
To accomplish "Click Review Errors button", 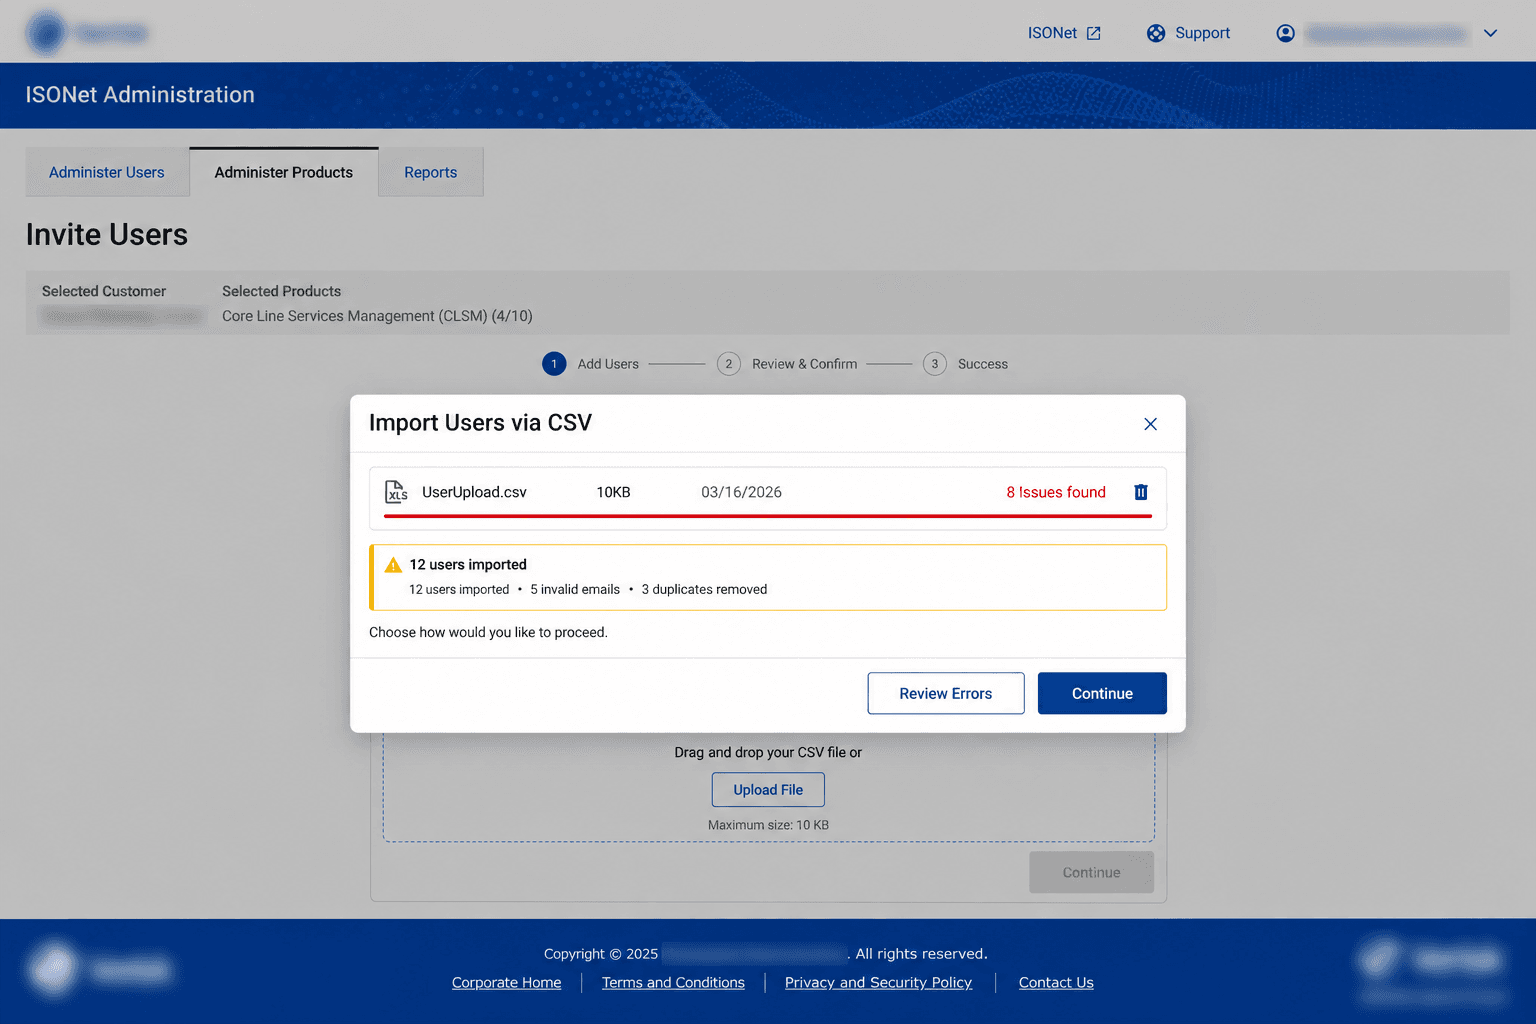I will point(946,693).
